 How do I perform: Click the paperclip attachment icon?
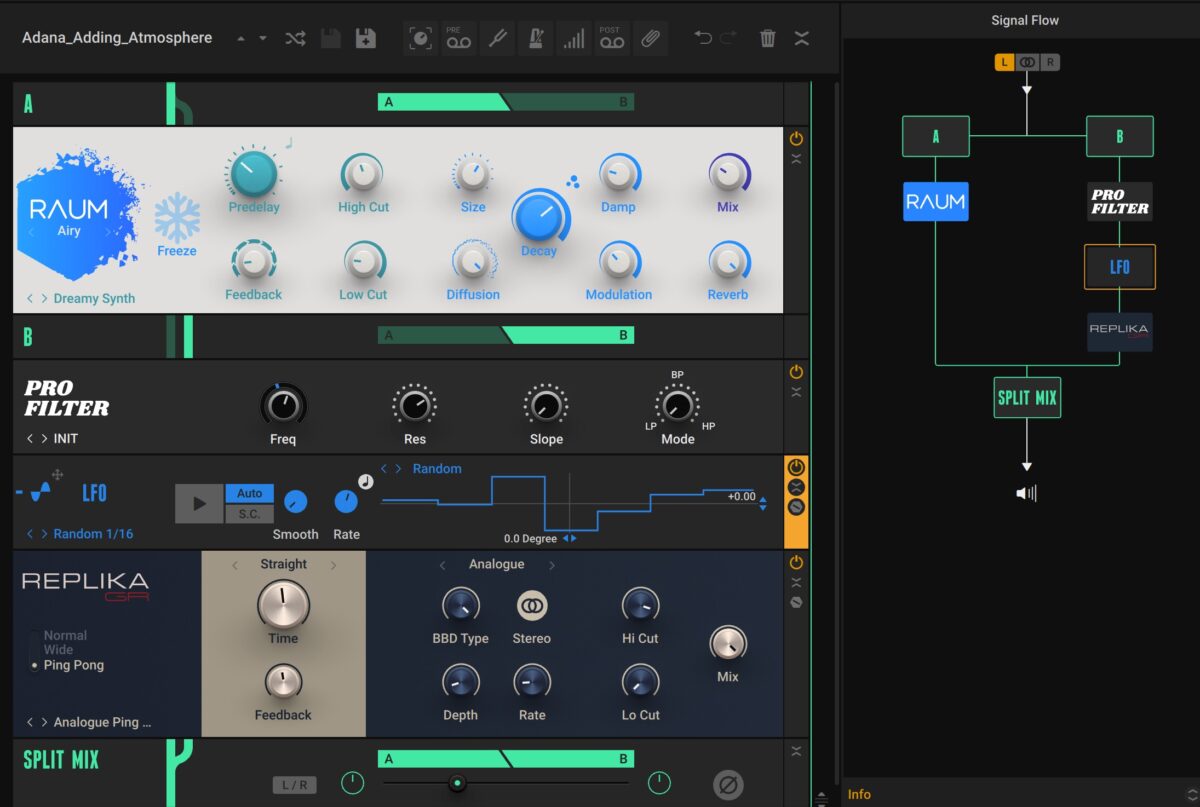(650, 39)
